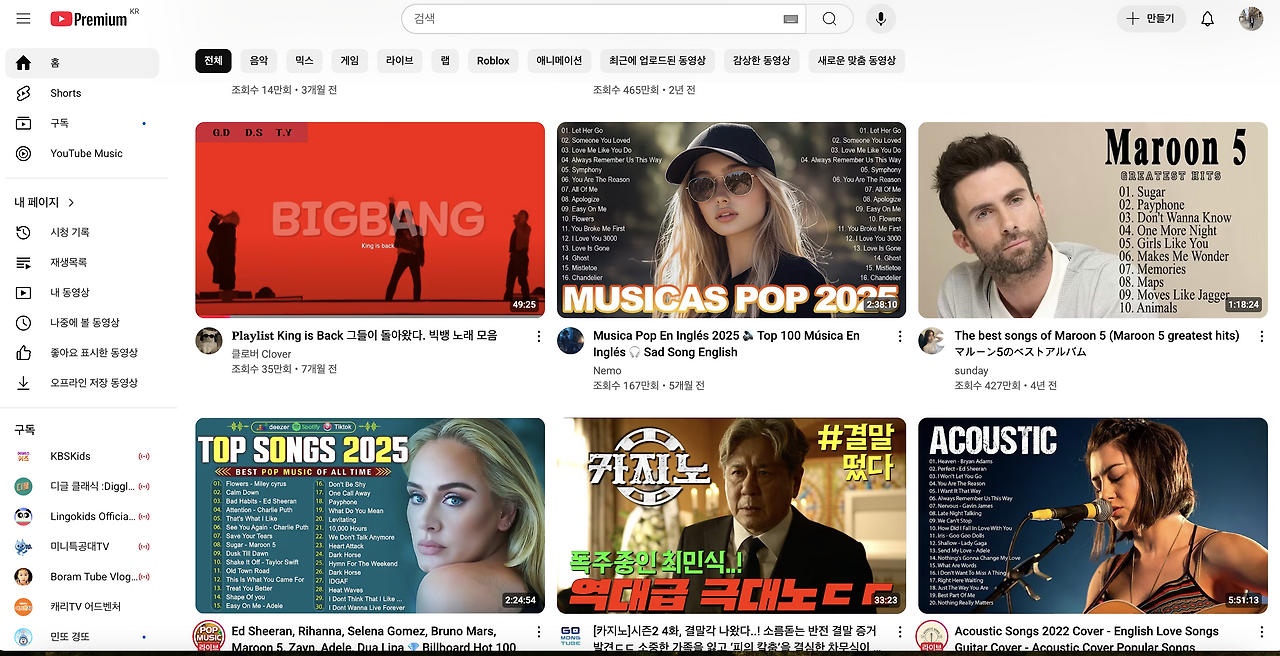The width and height of the screenshot is (1280, 656).
Task: Open your profile avatar menu
Action: [1250, 18]
